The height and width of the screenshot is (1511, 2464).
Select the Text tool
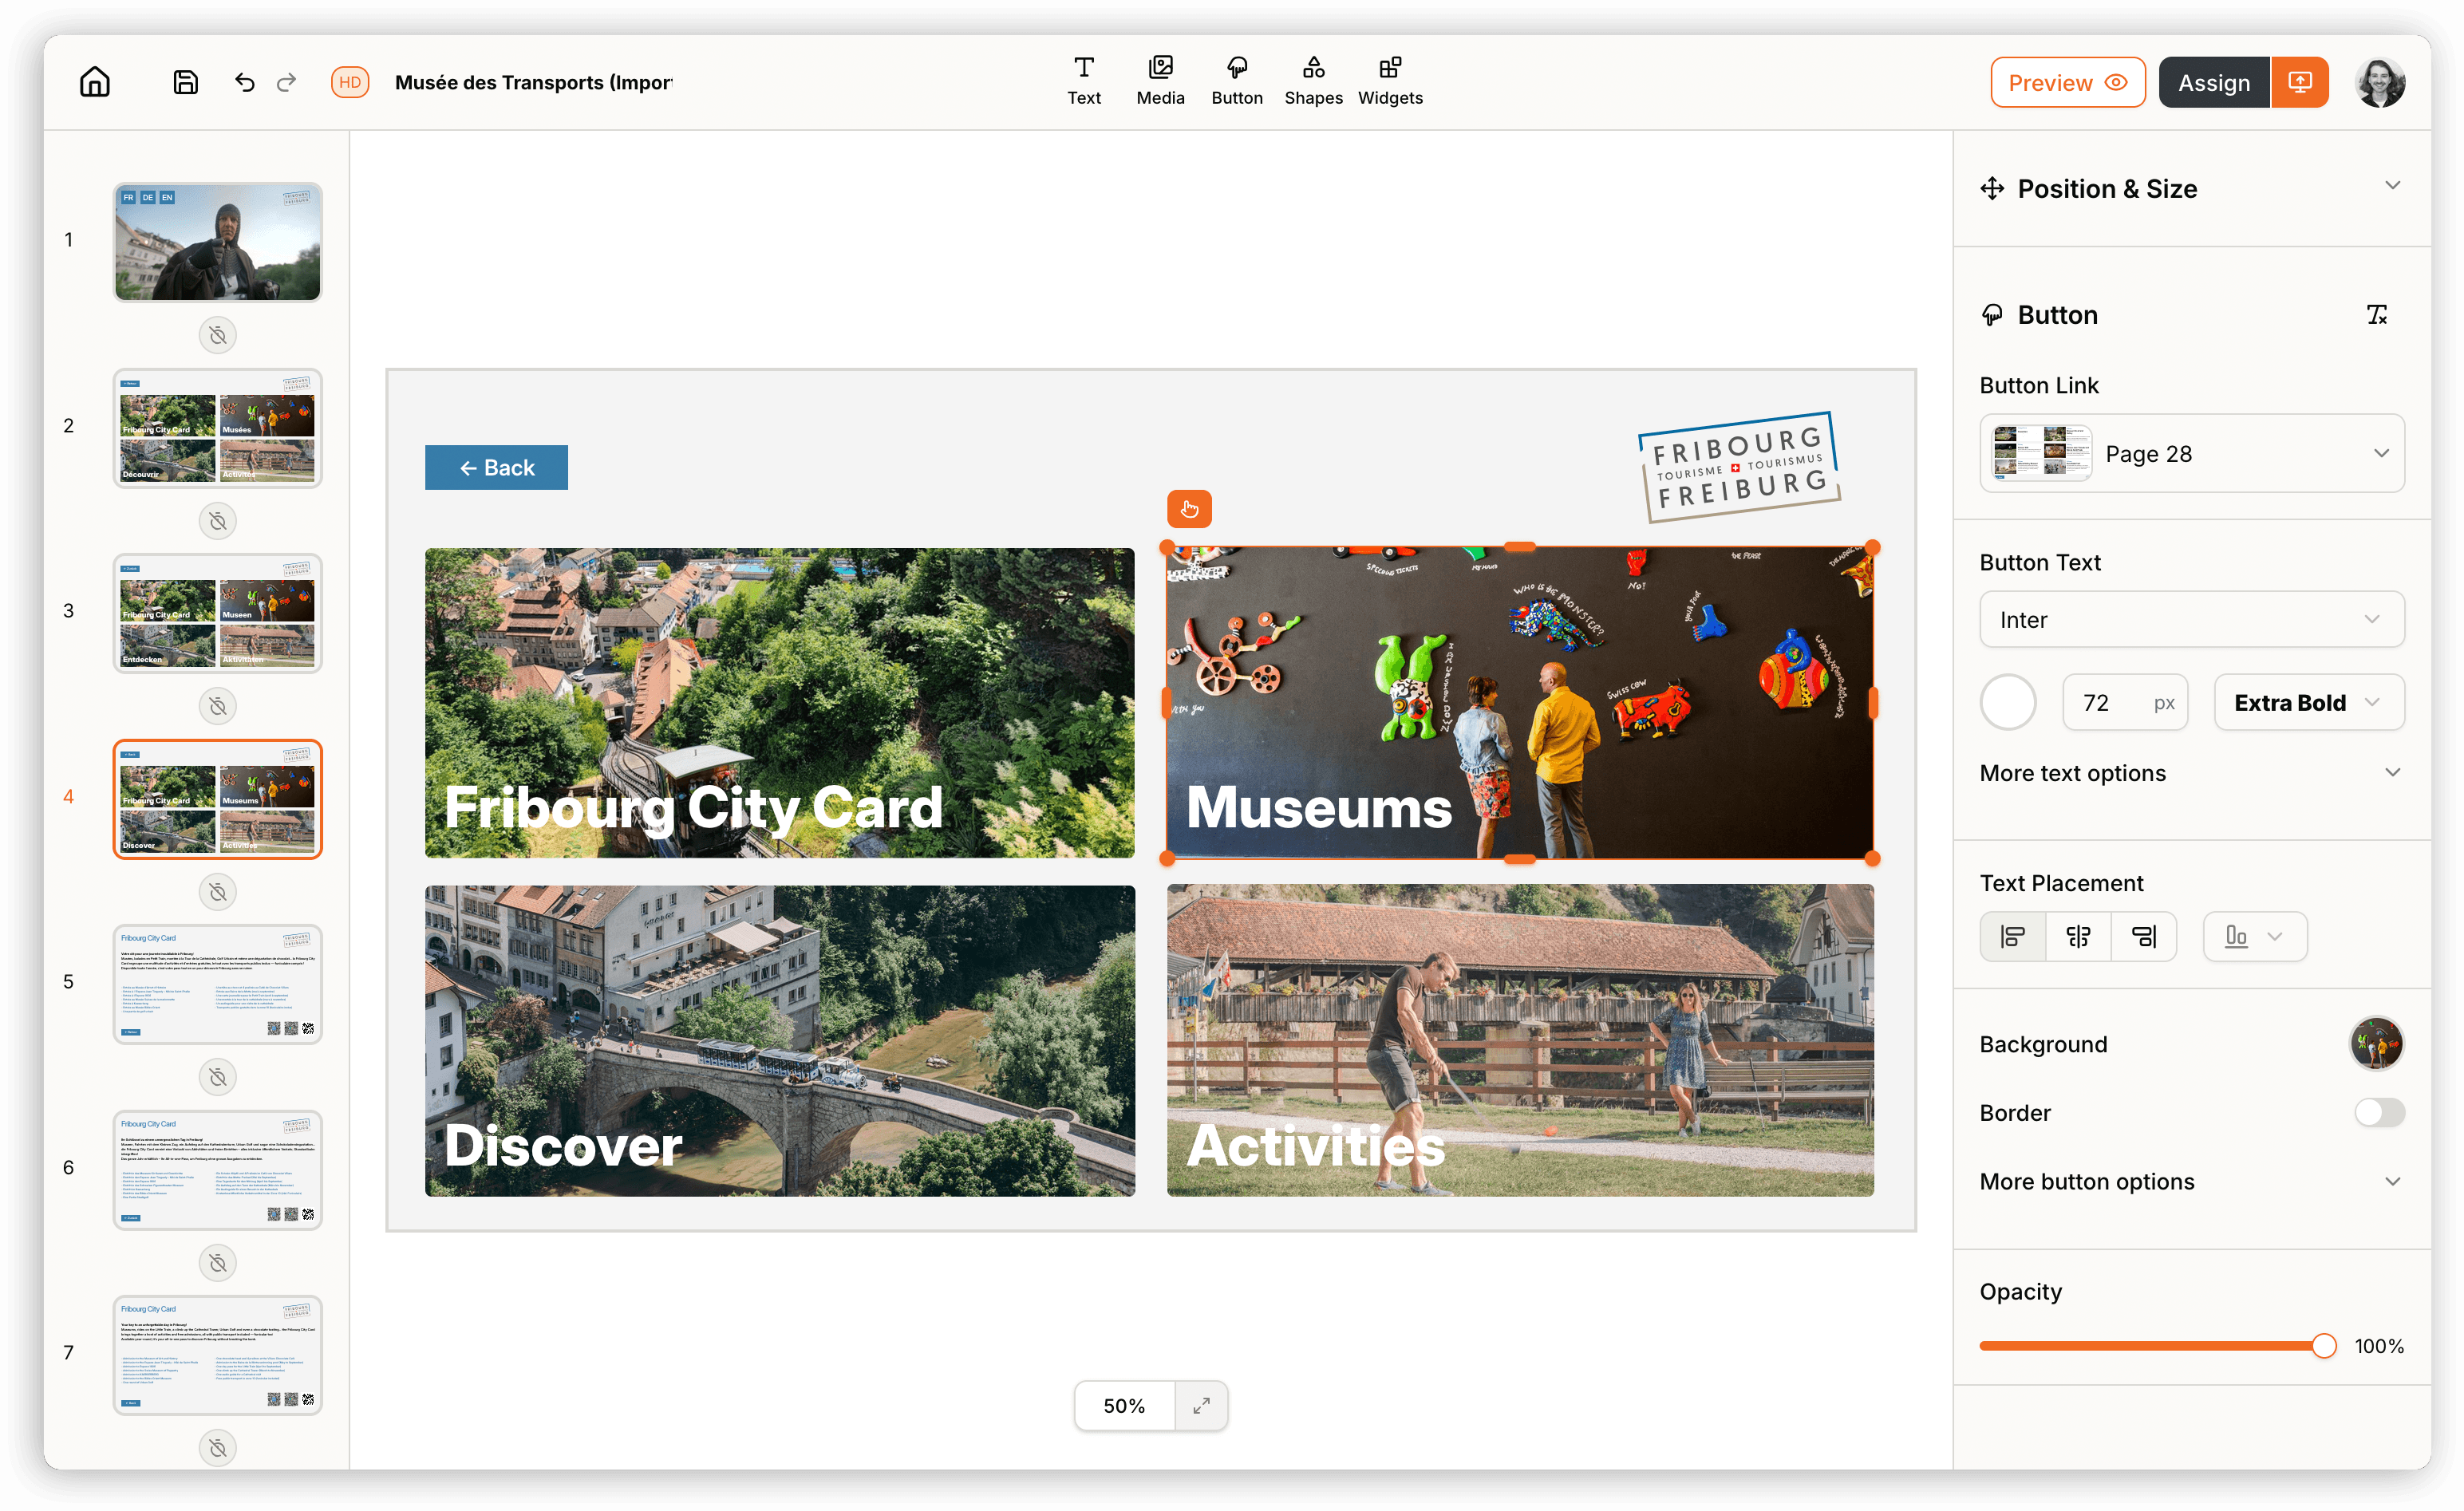[1084, 81]
